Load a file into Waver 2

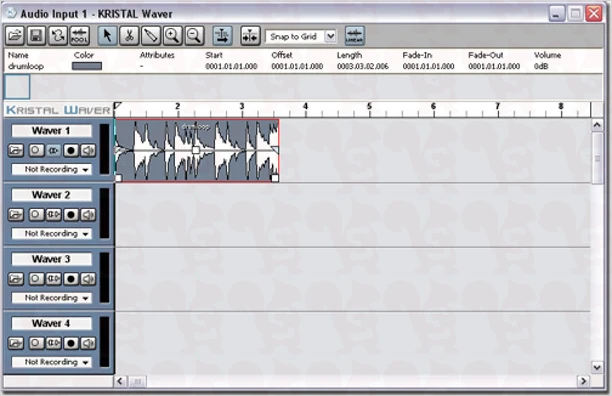click(x=16, y=215)
